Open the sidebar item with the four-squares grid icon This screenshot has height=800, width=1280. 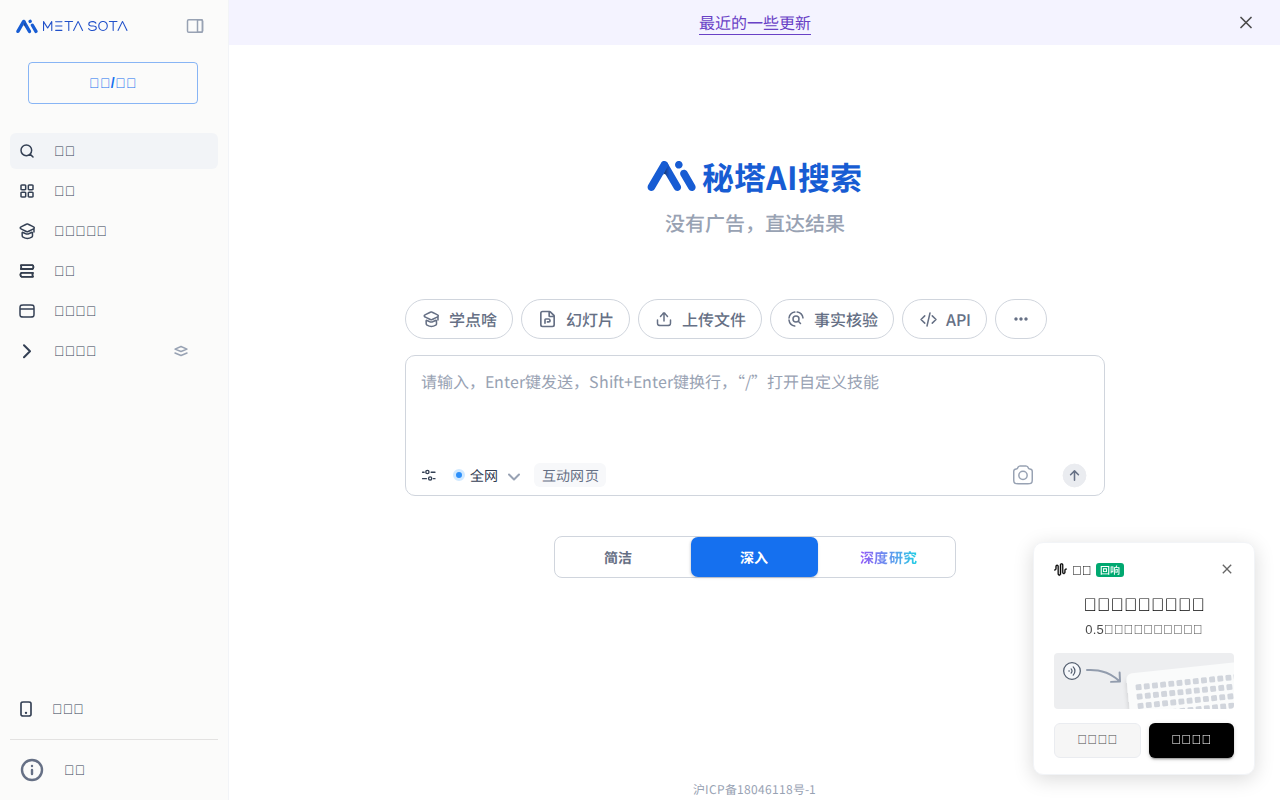[114, 191]
